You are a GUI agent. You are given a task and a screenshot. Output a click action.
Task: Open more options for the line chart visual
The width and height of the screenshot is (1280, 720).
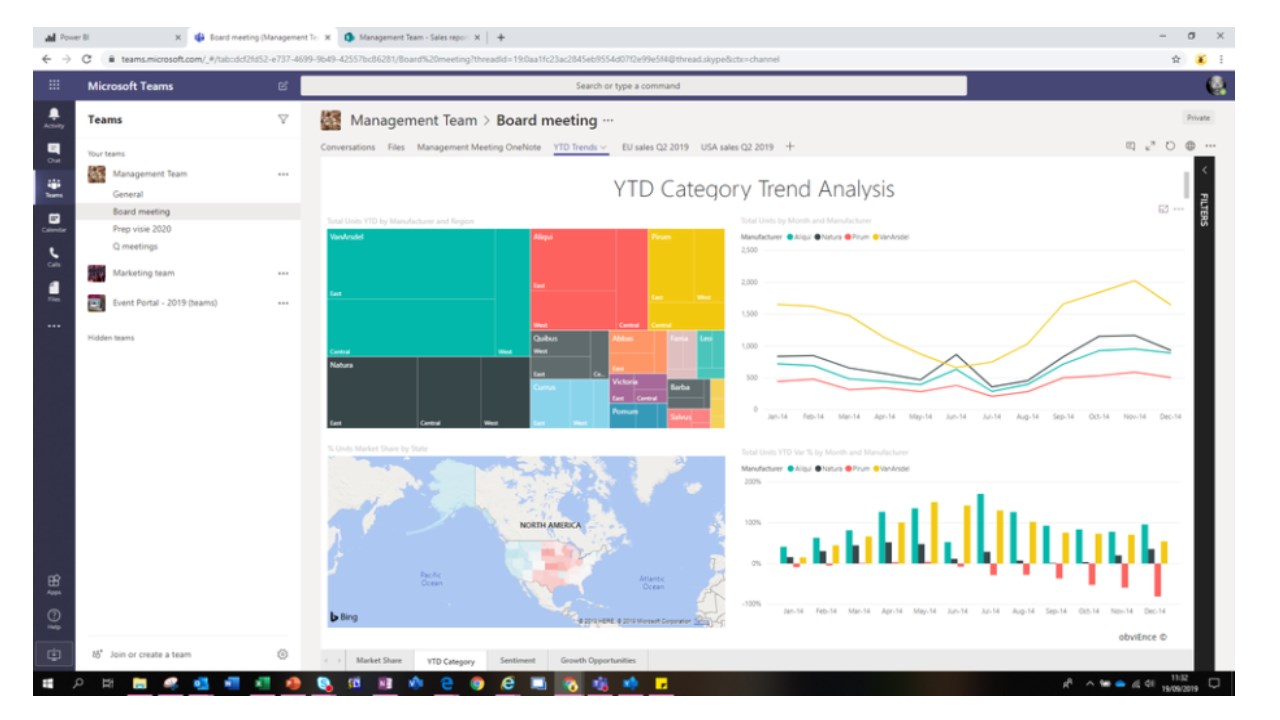point(1179,209)
